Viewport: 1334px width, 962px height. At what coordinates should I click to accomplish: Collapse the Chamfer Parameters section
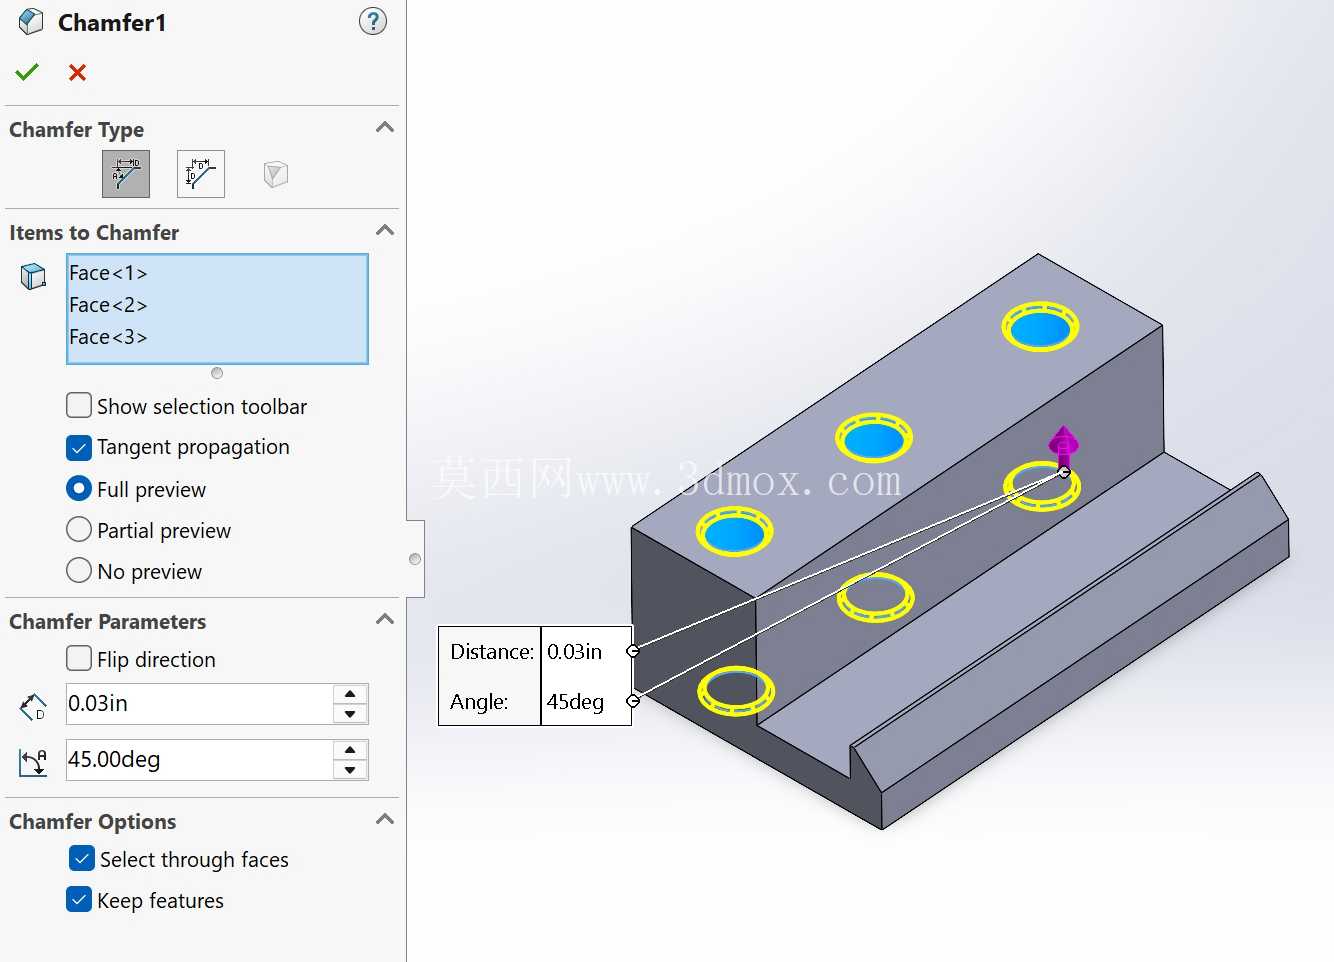(x=385, y=620)
